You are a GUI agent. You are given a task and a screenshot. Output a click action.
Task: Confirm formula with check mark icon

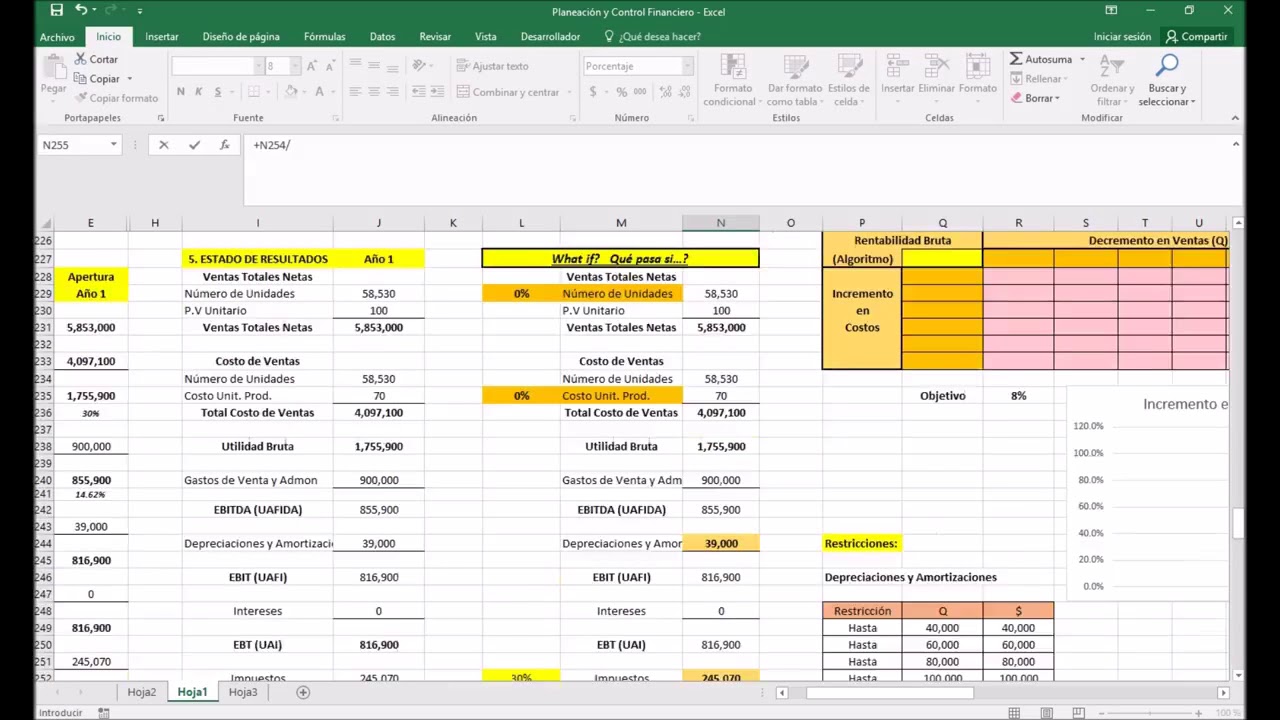pyautogui.click(x=194, y=145)
